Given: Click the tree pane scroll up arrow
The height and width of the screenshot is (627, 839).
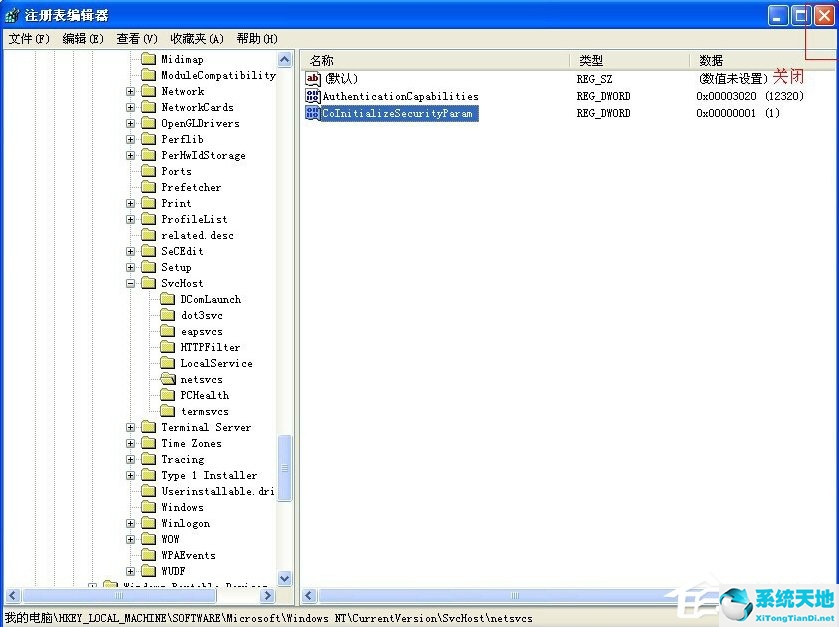Looking at the screenshot, I should pyautogui.click(x=285, y=59).
